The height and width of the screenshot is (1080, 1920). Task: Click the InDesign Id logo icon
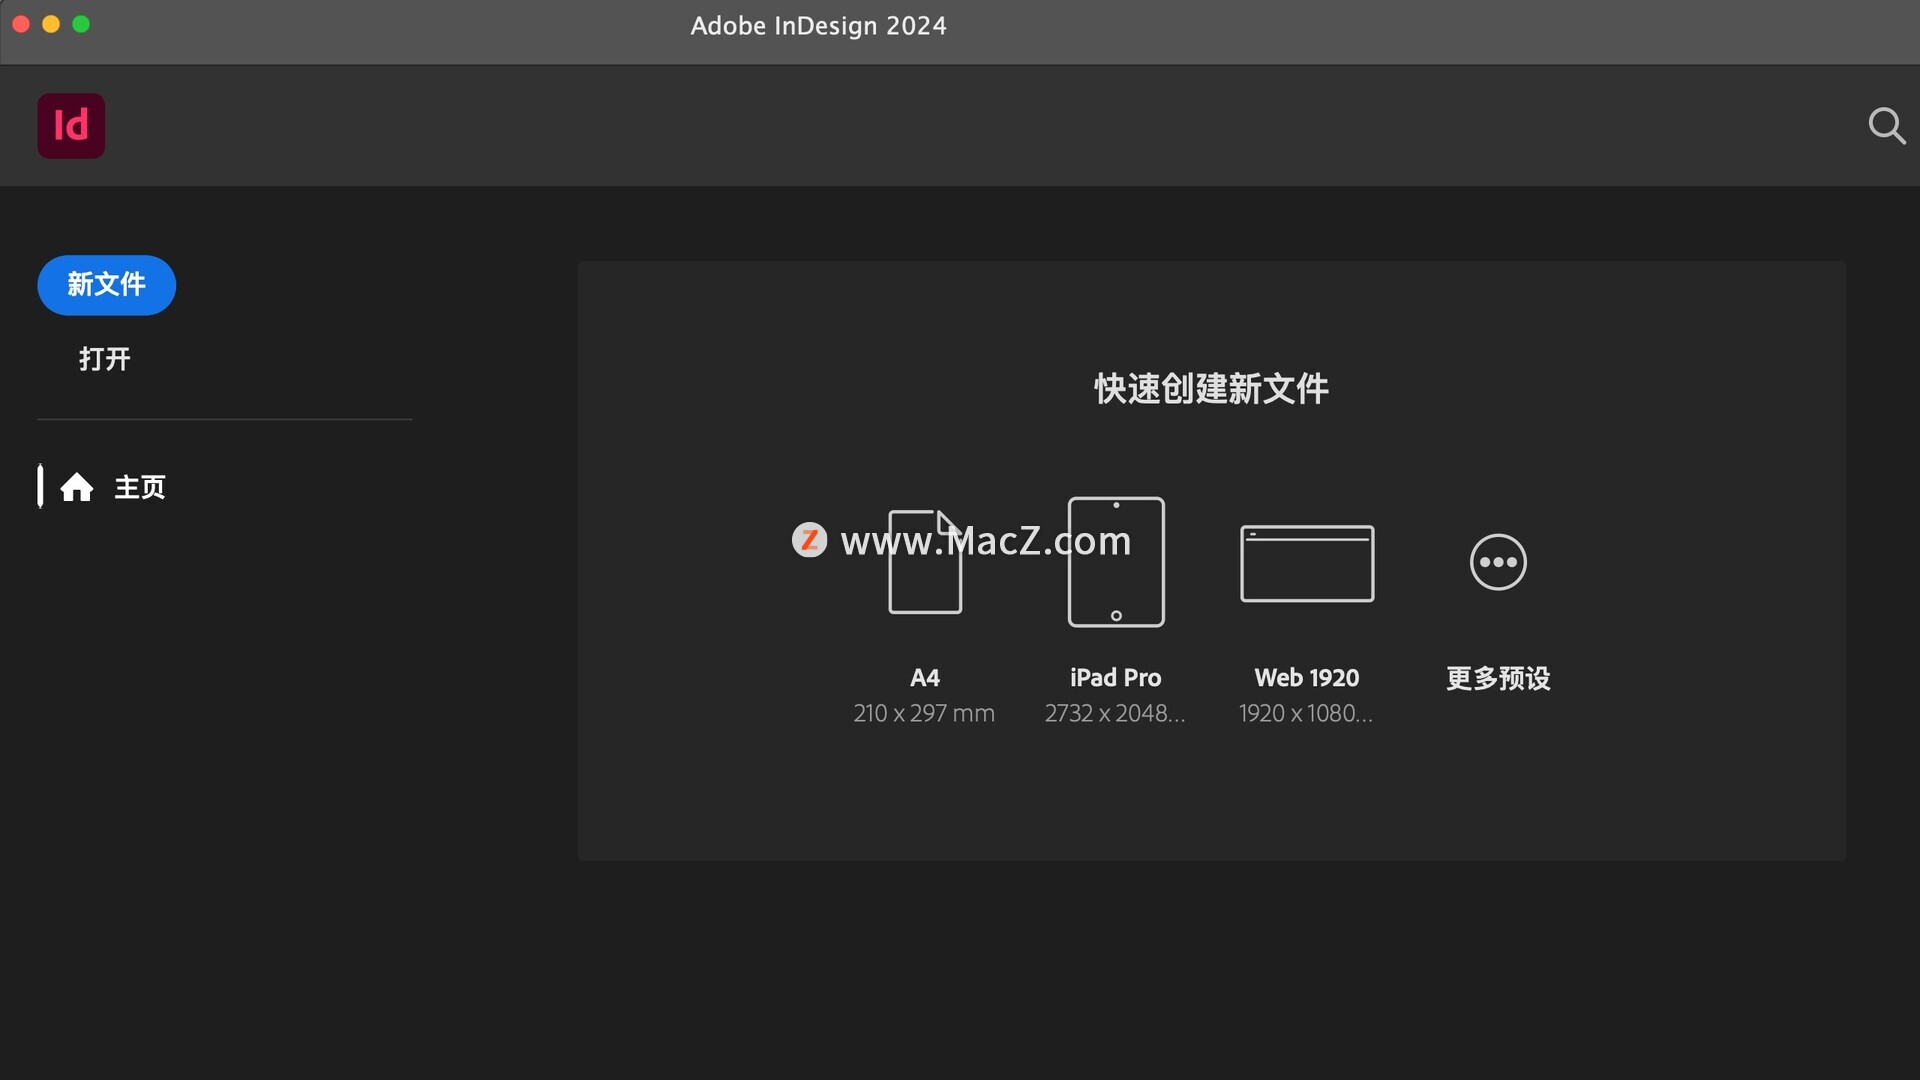pyautogui.click(x=71, y=126)
